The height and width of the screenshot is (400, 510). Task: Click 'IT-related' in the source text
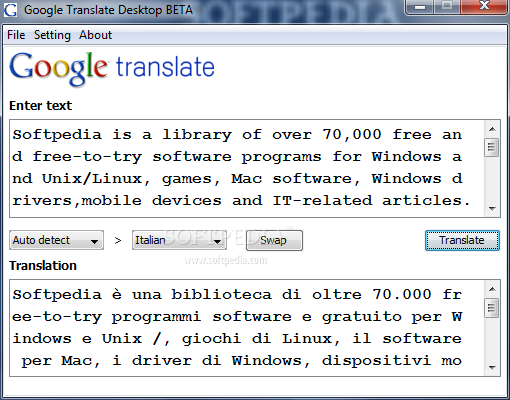(322, 201)
